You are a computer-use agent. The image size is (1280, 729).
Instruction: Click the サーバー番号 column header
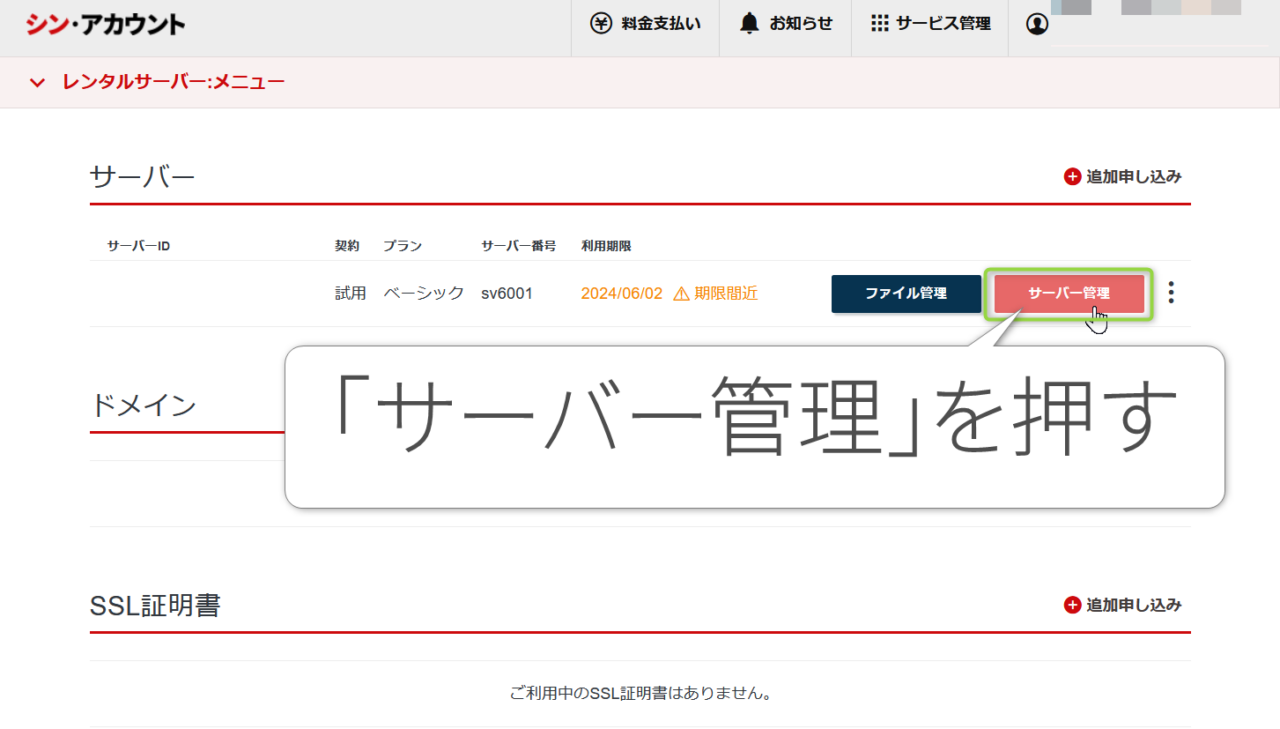coord(518,246)
